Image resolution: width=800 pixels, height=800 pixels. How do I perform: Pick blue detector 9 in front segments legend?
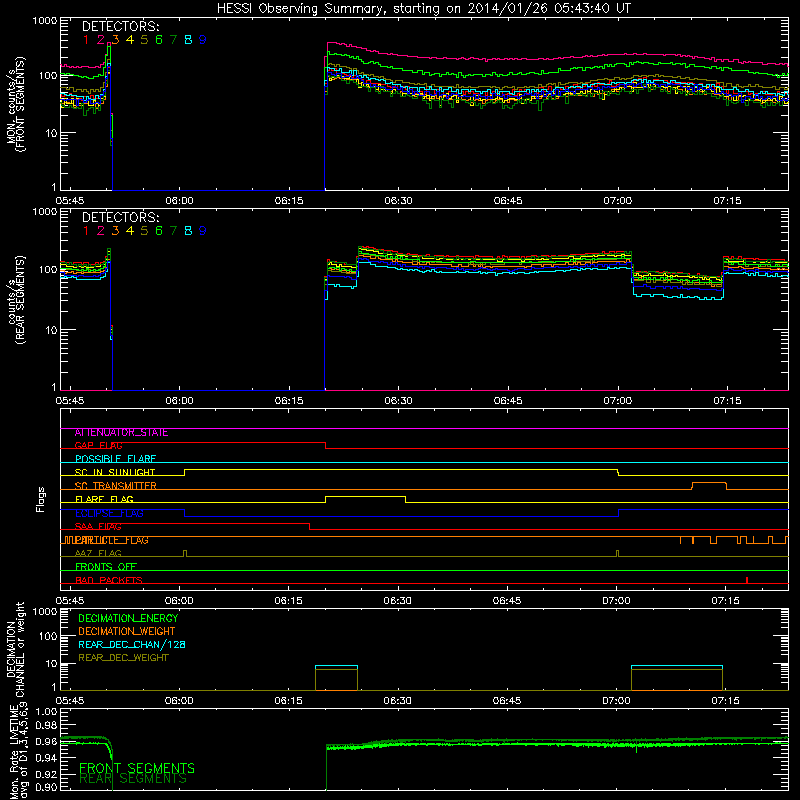pyautogui.click(x=203, y=40)
